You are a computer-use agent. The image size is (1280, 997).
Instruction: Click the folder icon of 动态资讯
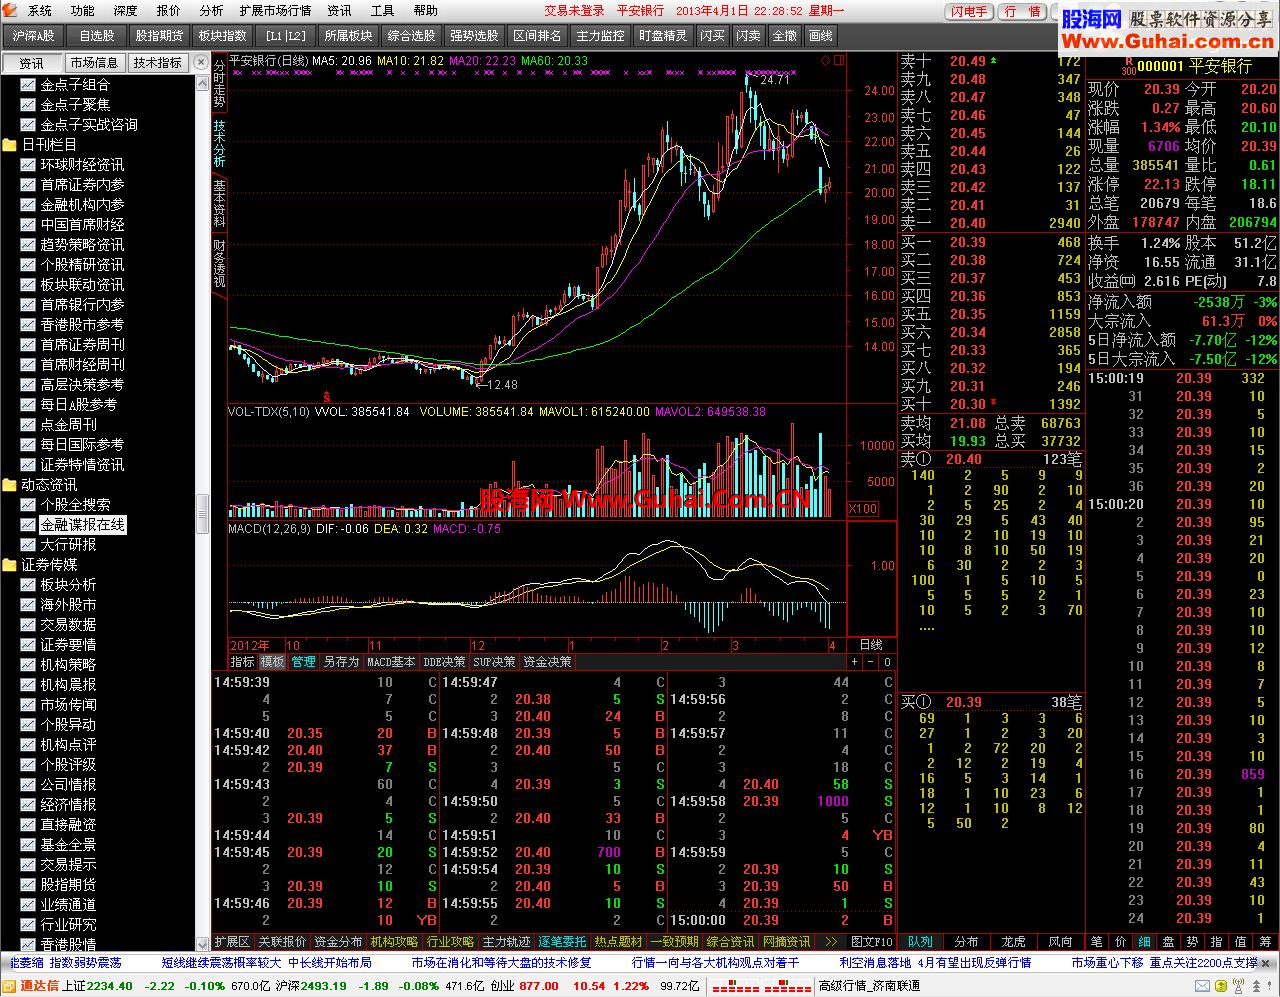(x=10, y=485)
